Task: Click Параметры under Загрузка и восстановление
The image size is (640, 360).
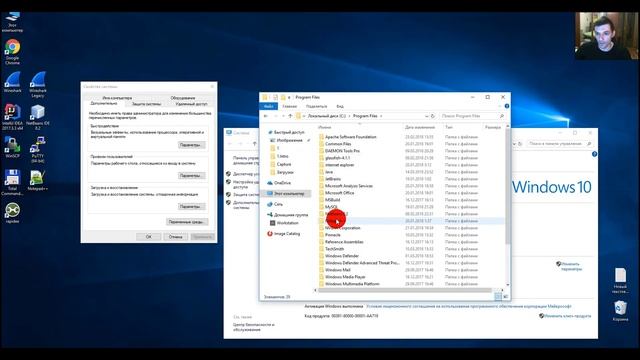Action: pos(191,207)
